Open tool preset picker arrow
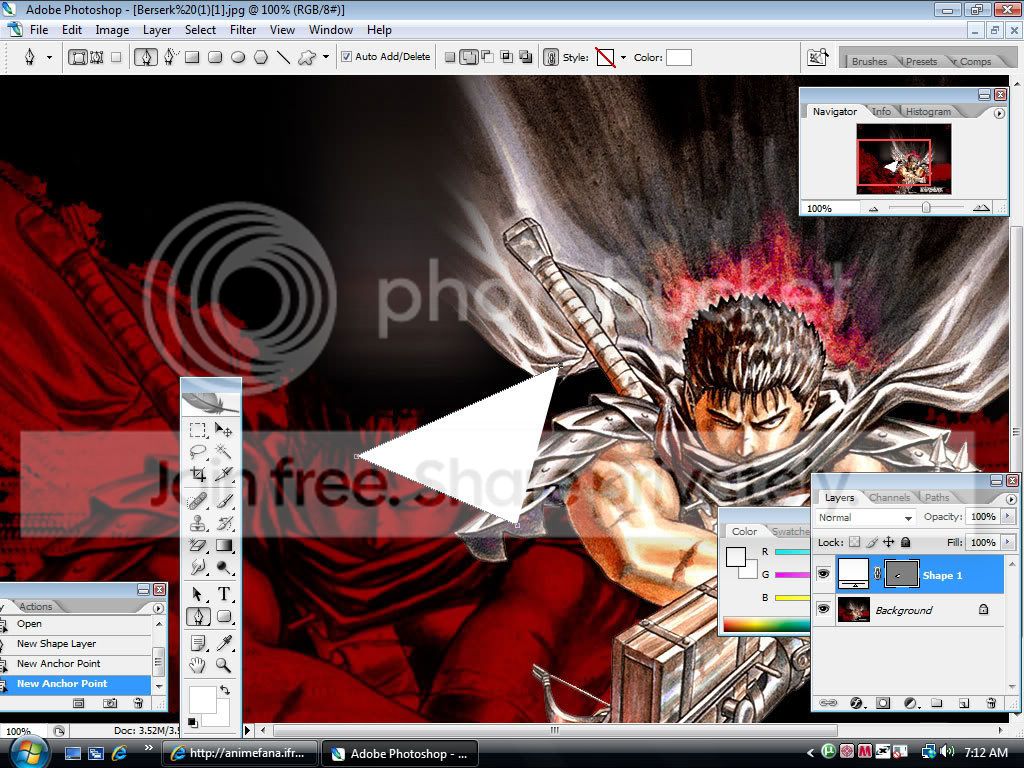This screenshot has height=768, width=1024. [x=49, y=57]
